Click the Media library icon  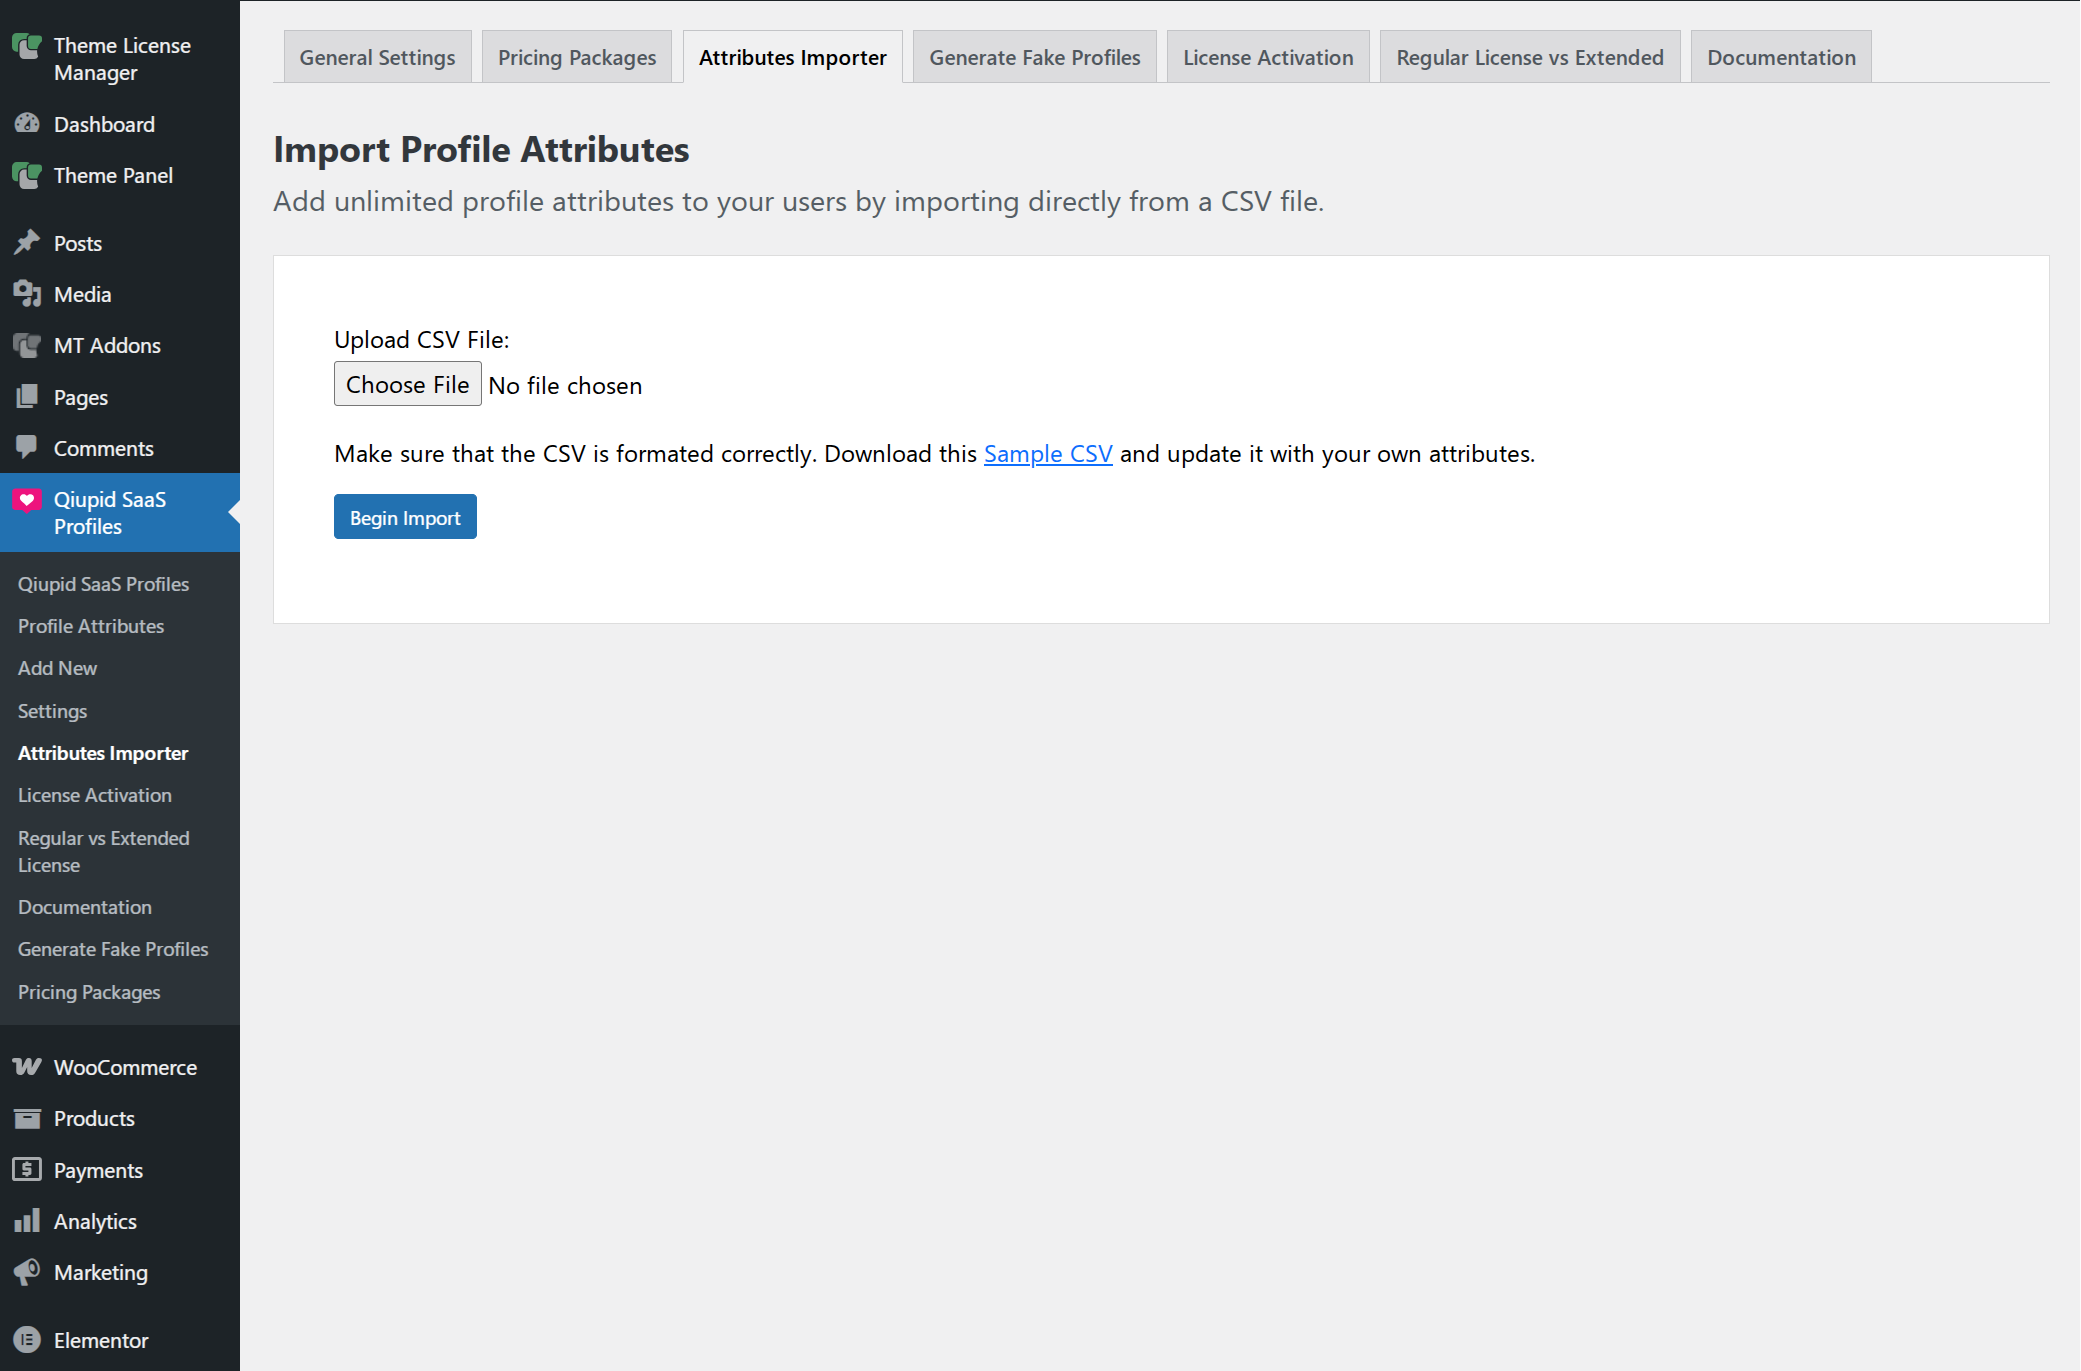pyautogui.click(x=27, y=294)
